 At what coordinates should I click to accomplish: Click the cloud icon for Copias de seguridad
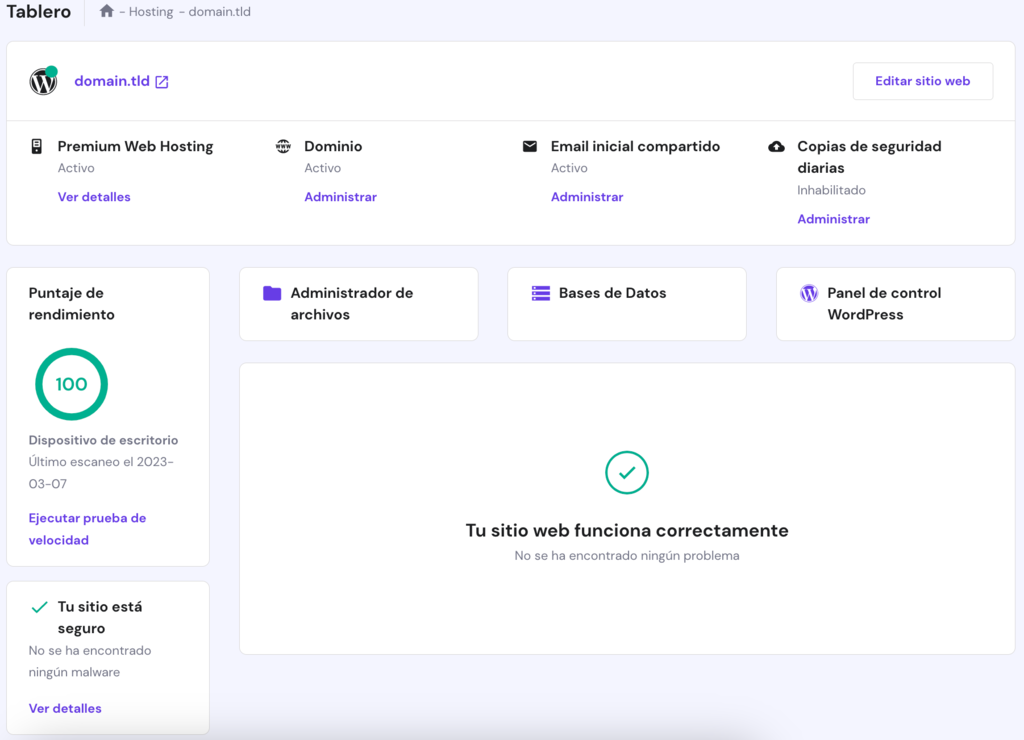(x=776, y=146)
